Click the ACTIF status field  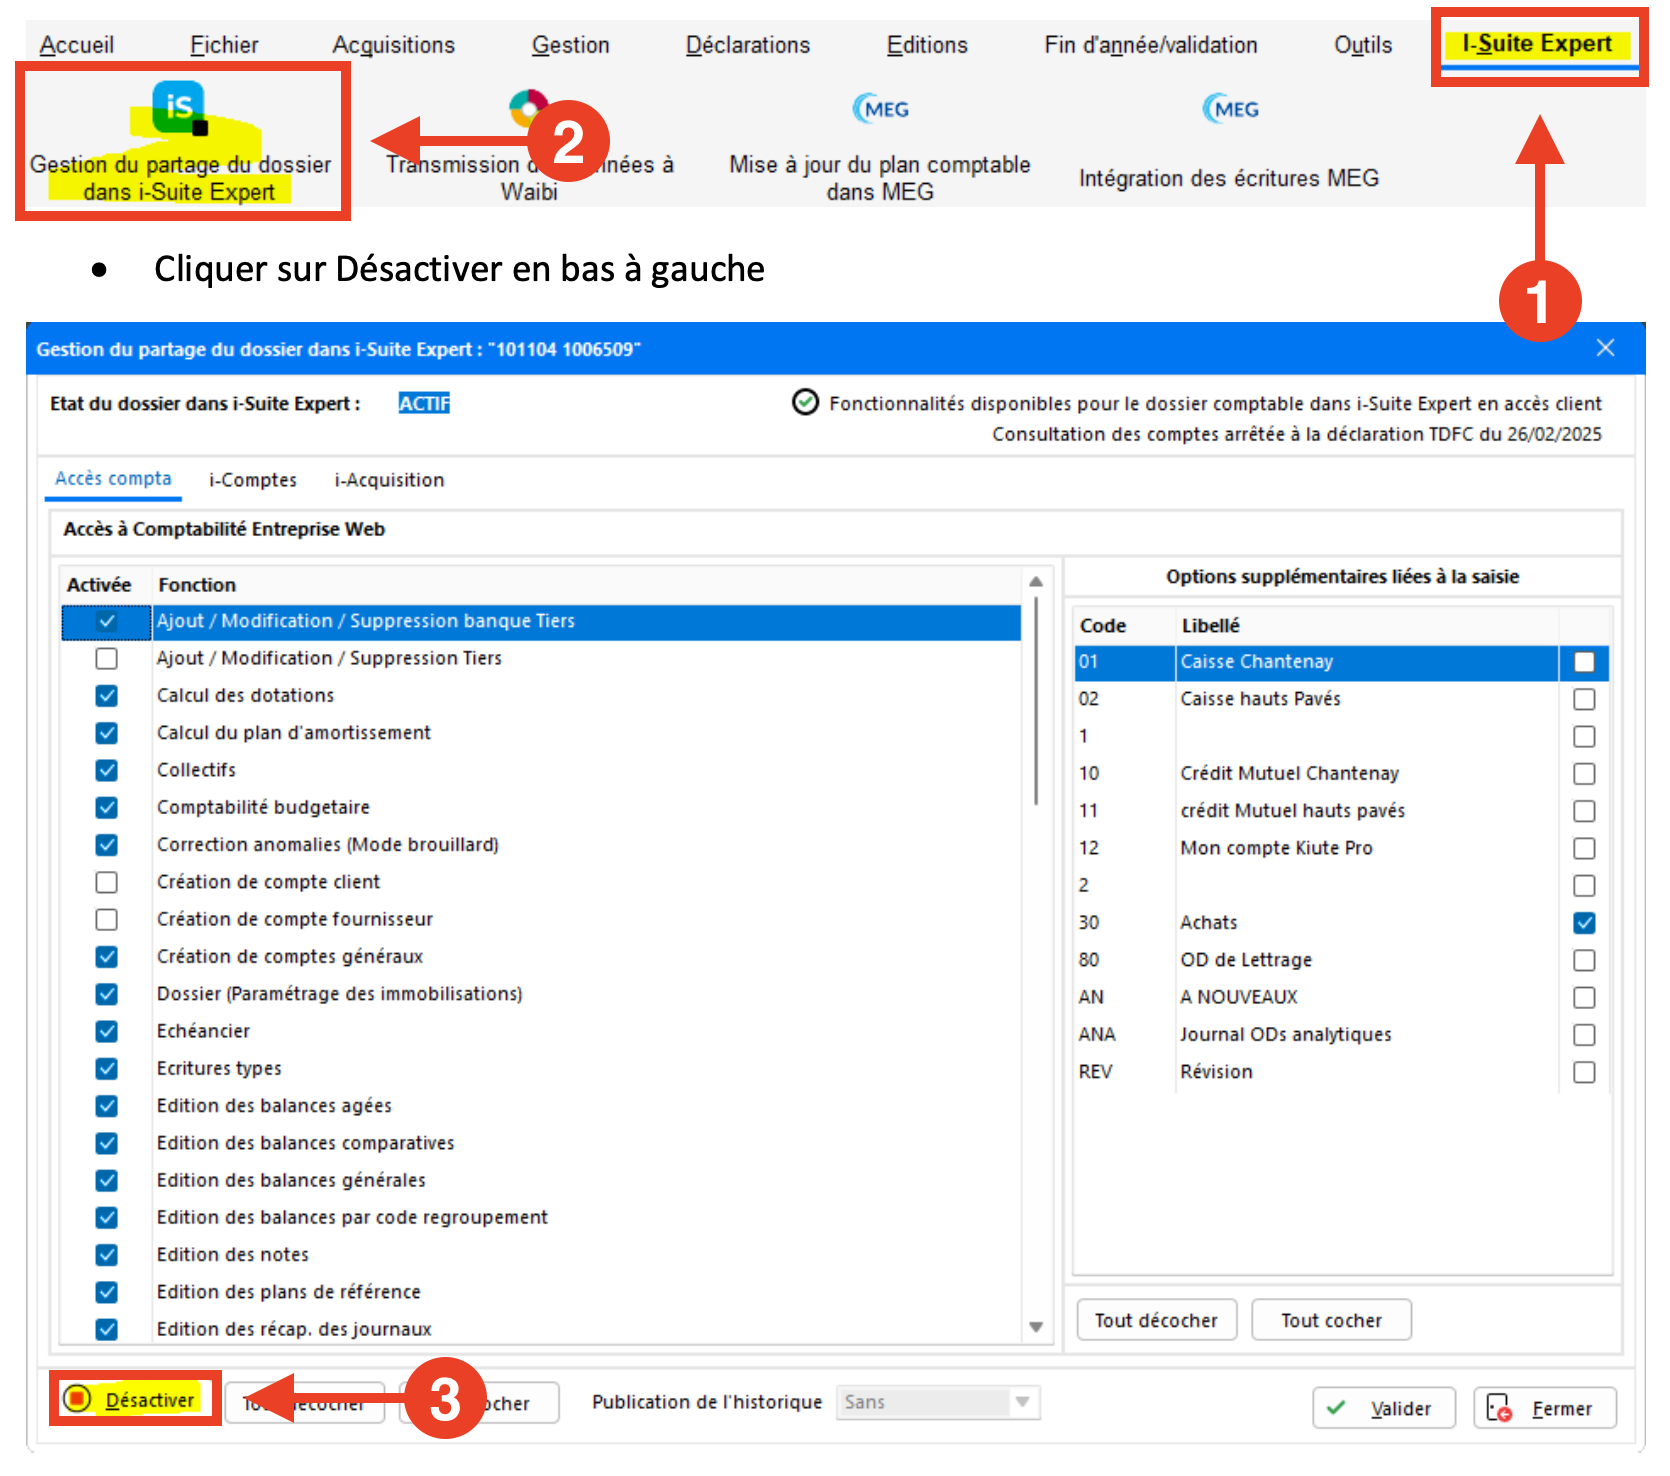tap(424, 403)
